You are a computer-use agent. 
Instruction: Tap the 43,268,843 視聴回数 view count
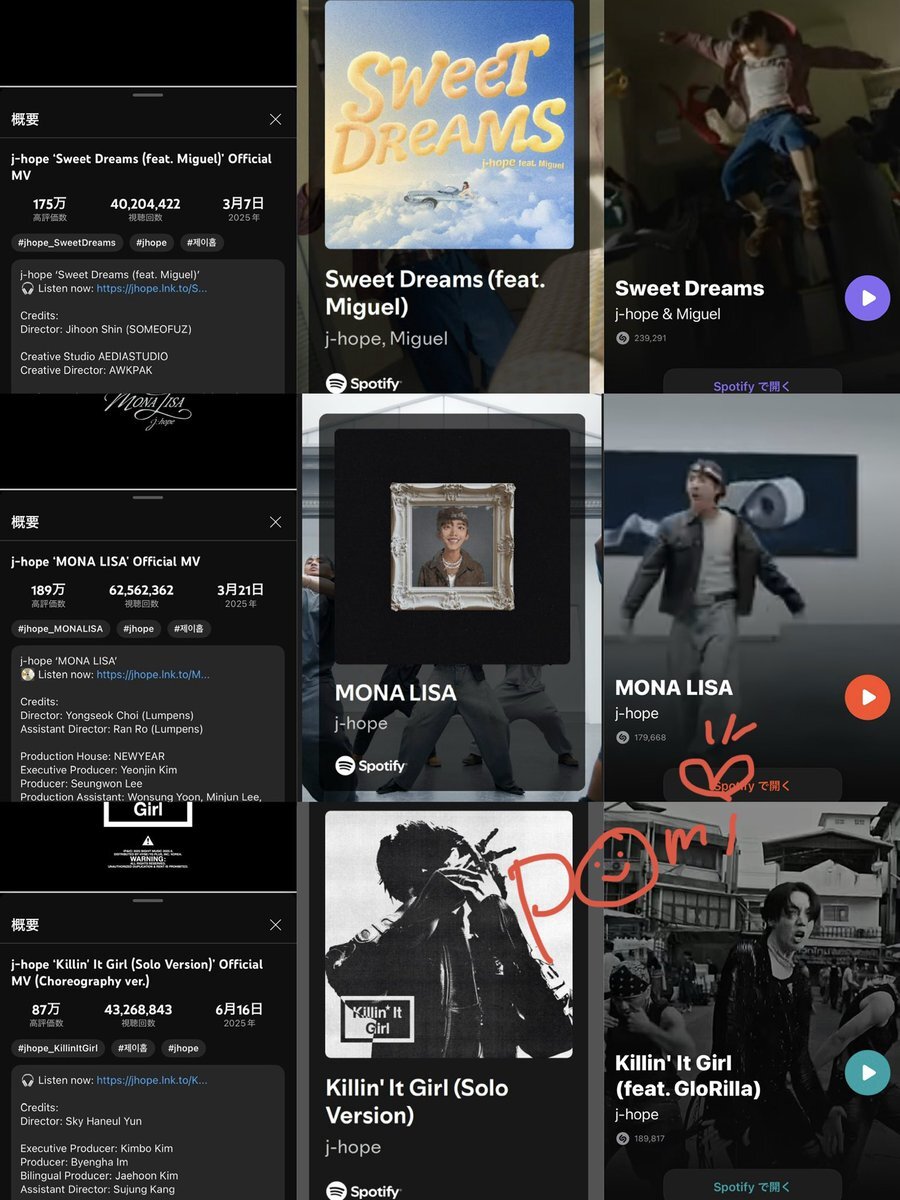tap(138, 1014)
